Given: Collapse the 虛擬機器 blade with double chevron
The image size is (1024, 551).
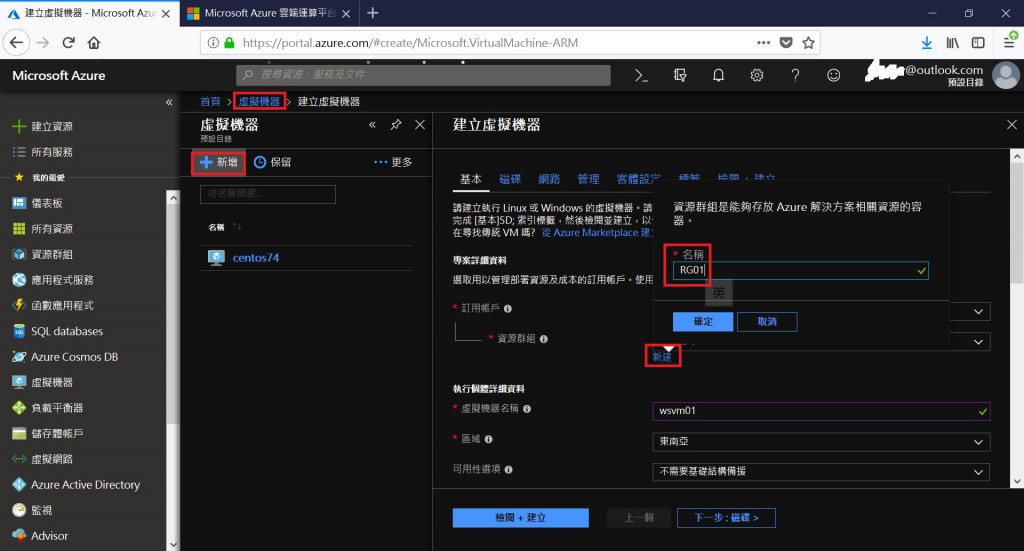Looking at the screenshot, I should [x=372, y=125].
